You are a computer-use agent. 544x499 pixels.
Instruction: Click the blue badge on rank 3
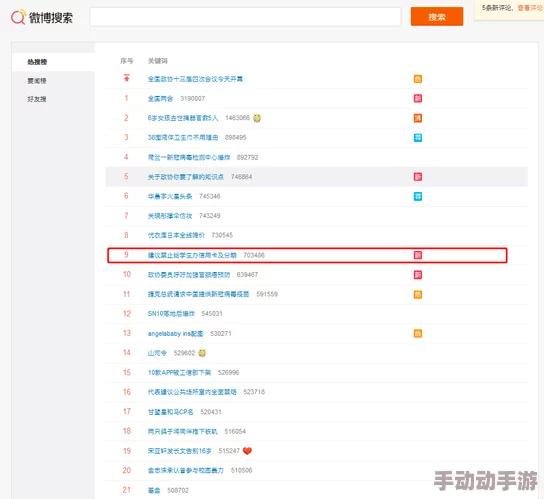coord(418,138)
